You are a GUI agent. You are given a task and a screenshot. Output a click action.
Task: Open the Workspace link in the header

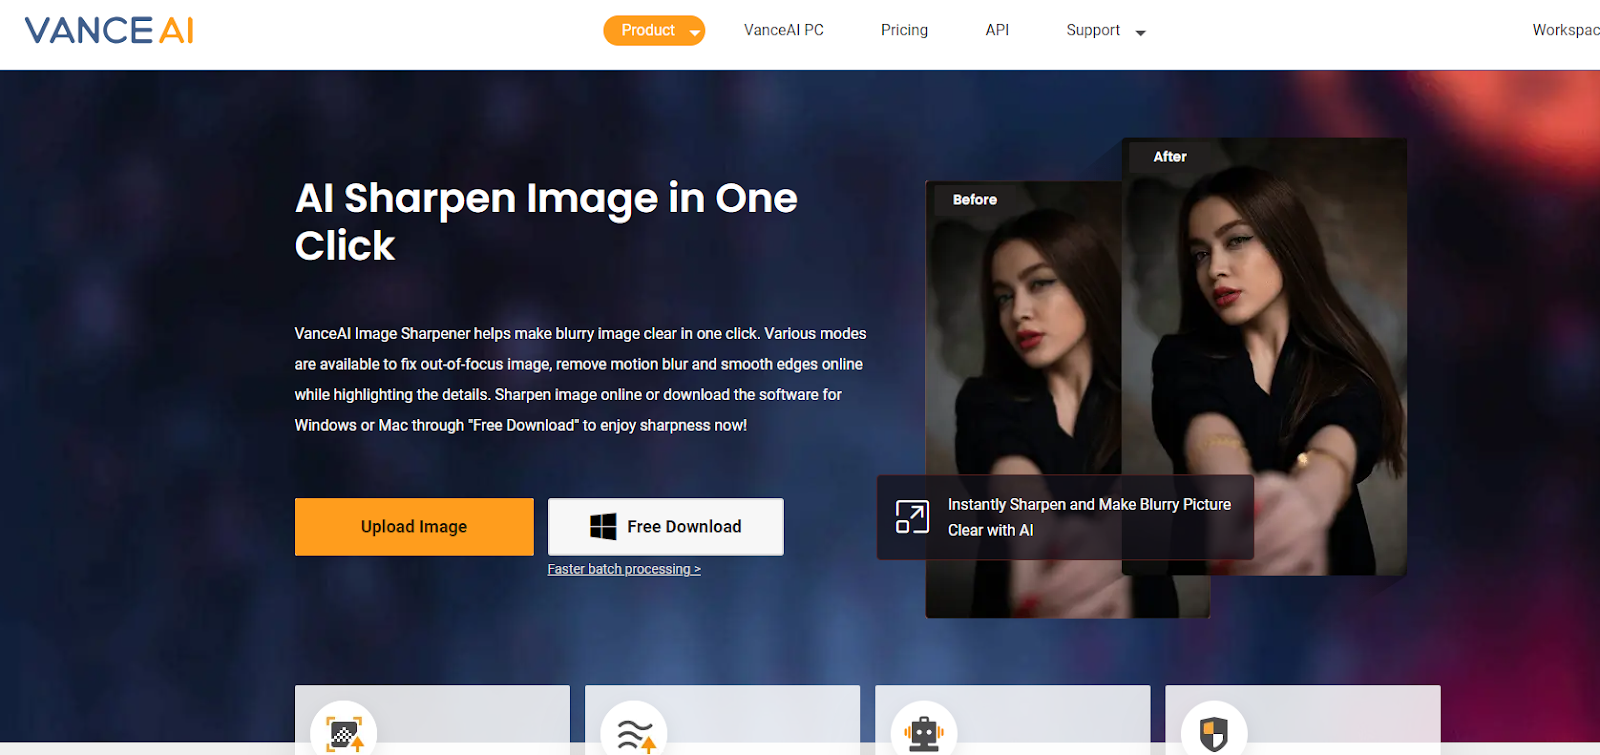tap(1566, 30)
